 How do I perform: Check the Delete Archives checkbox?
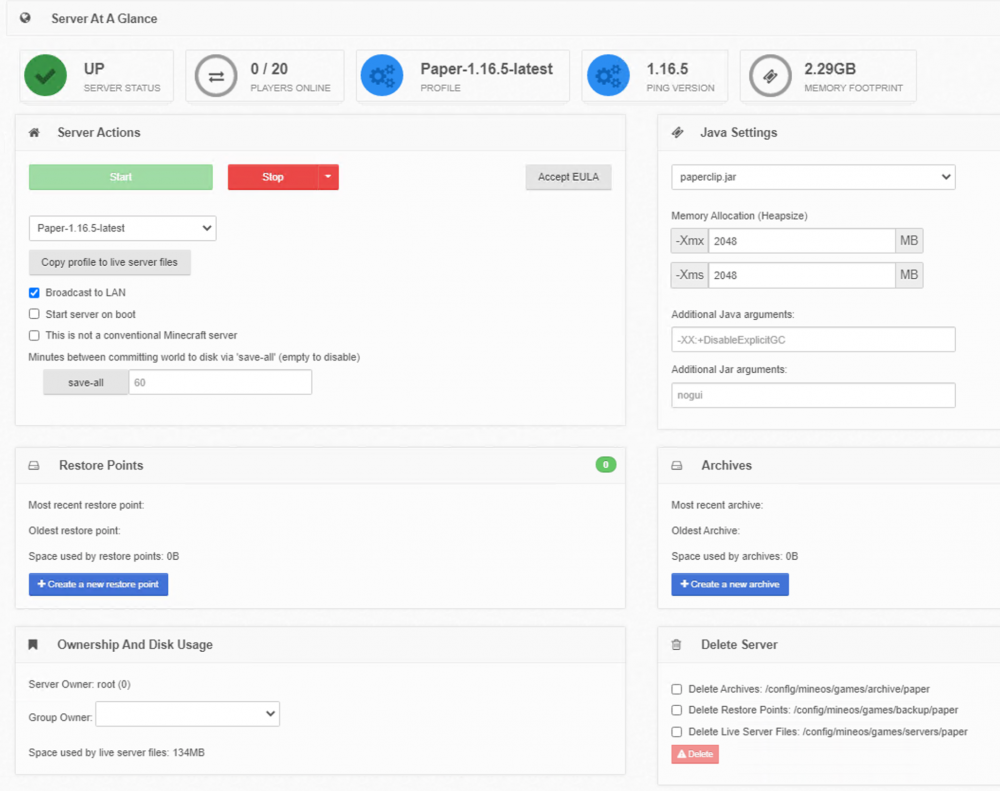[x=677, y=690]
